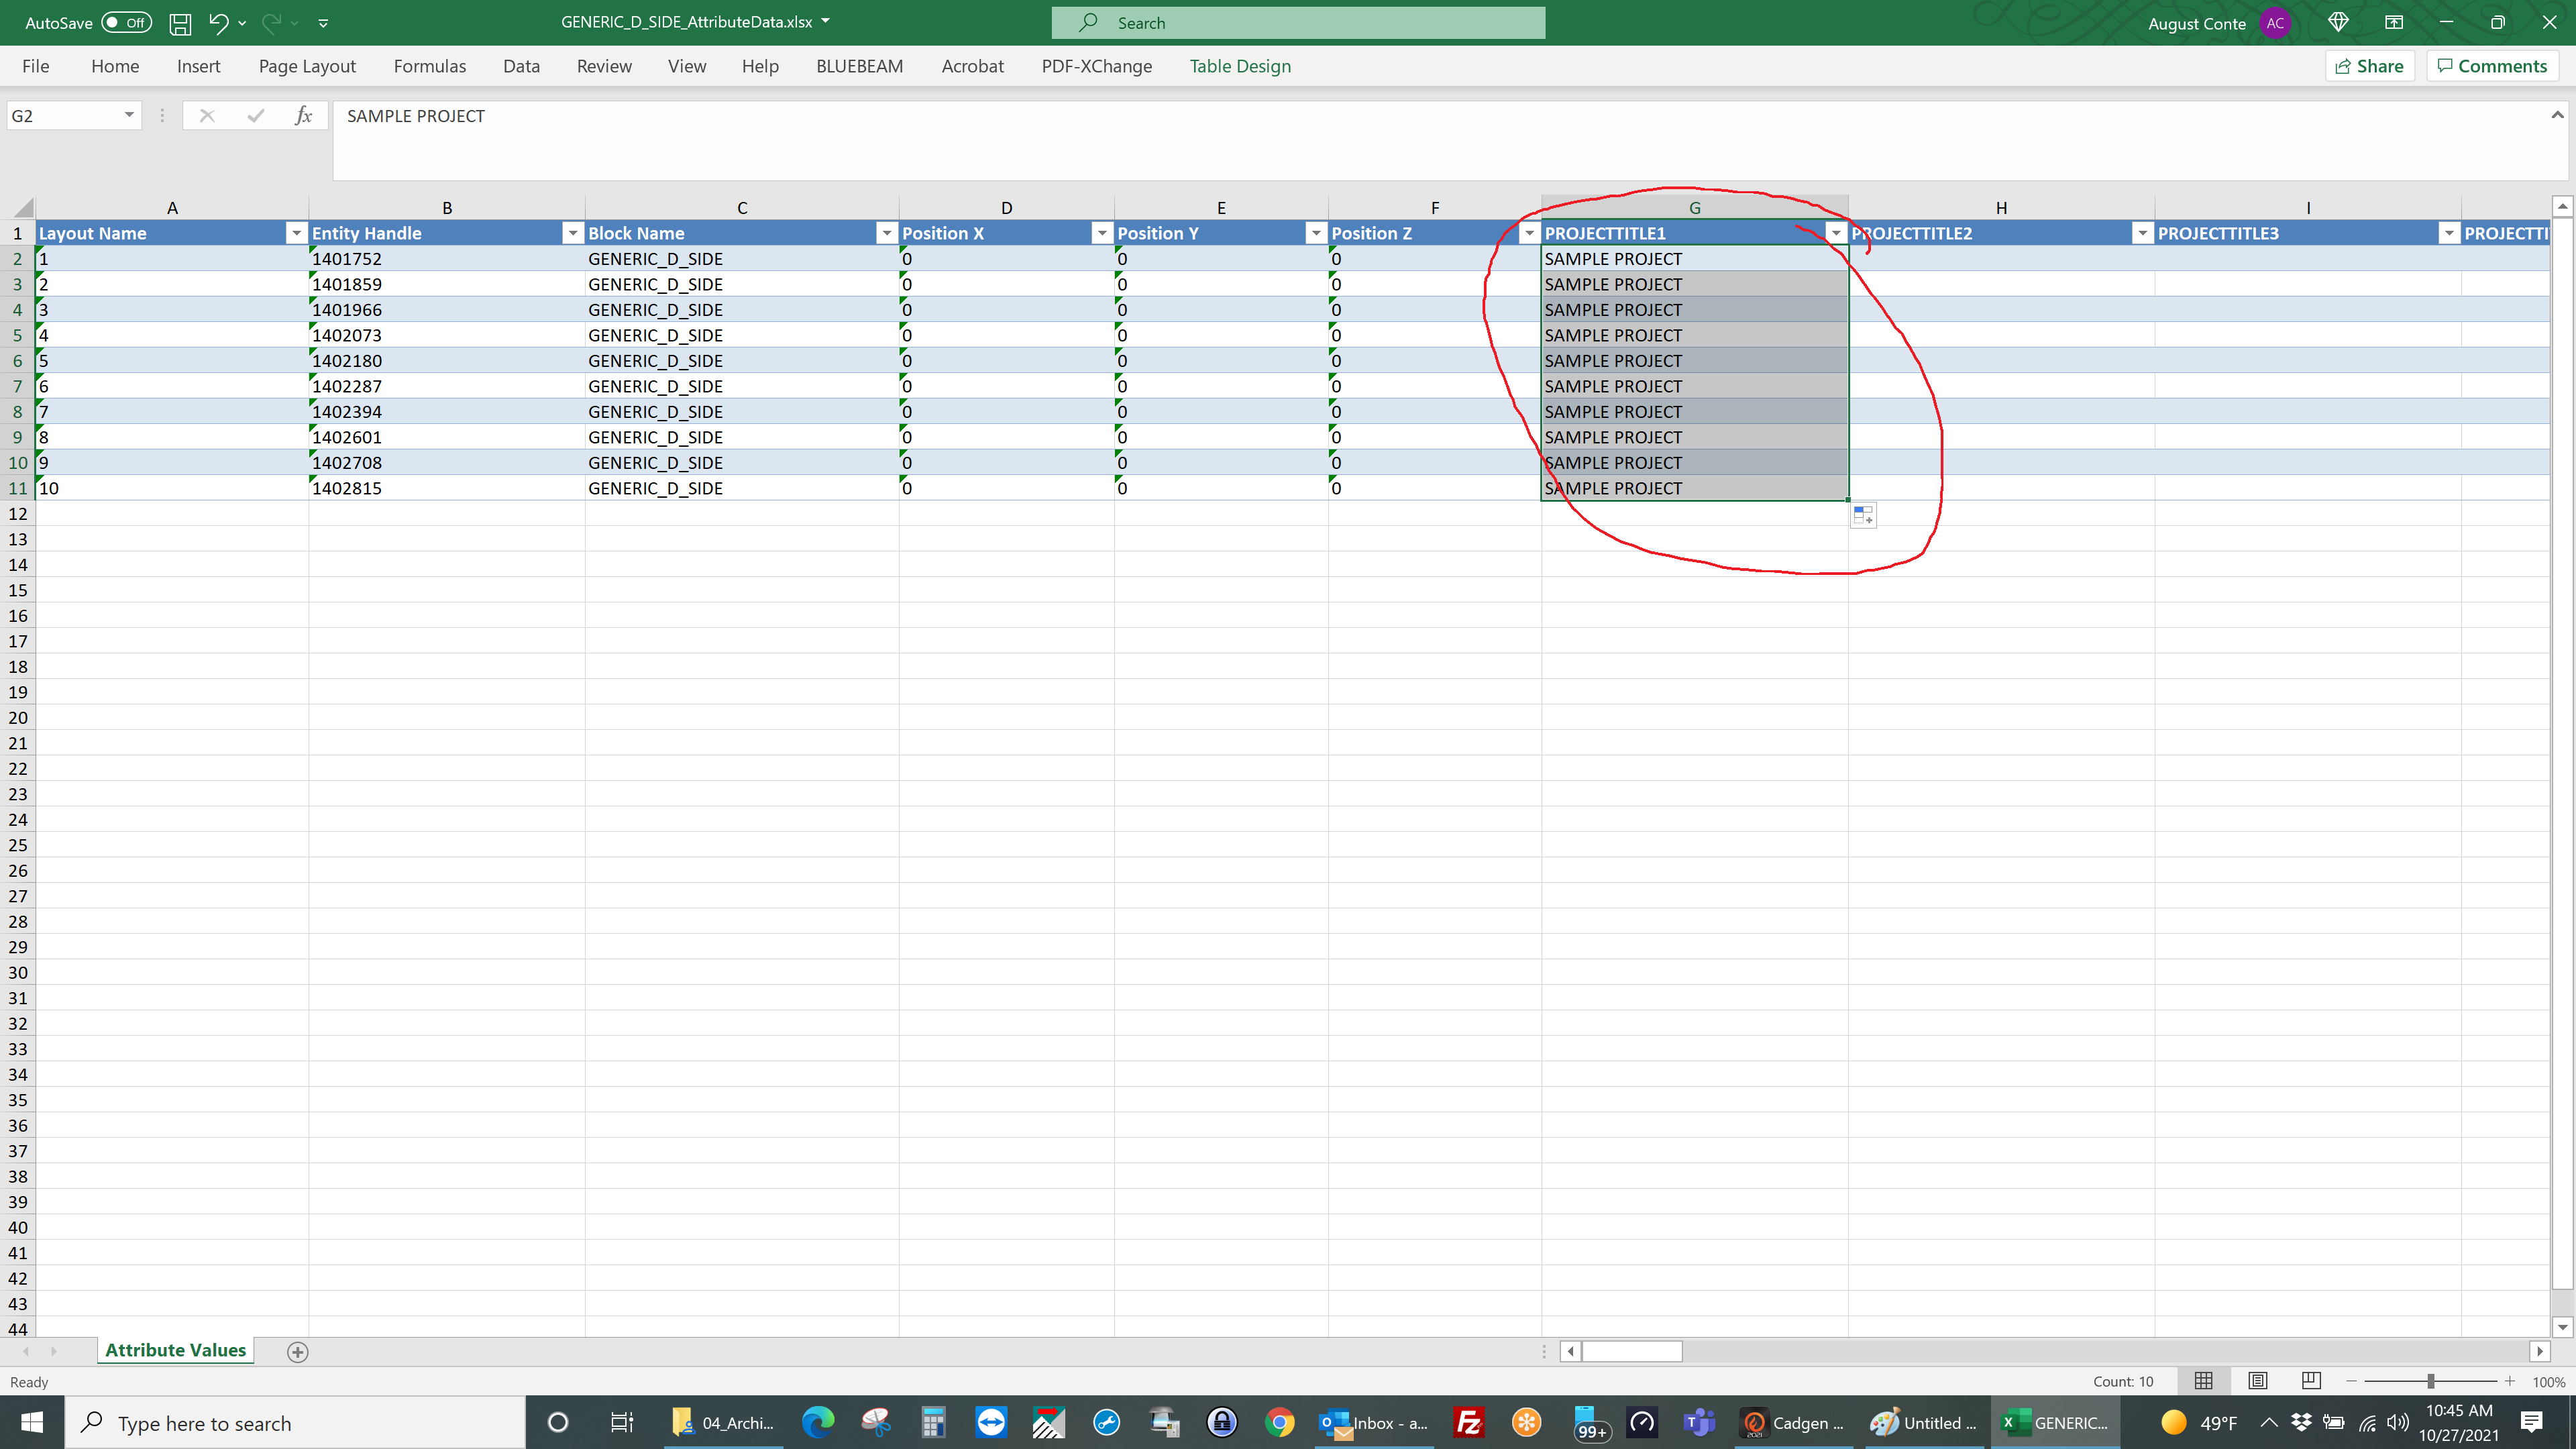Open the View ribbon tab

pyautogui.click(x=687, y=66)
